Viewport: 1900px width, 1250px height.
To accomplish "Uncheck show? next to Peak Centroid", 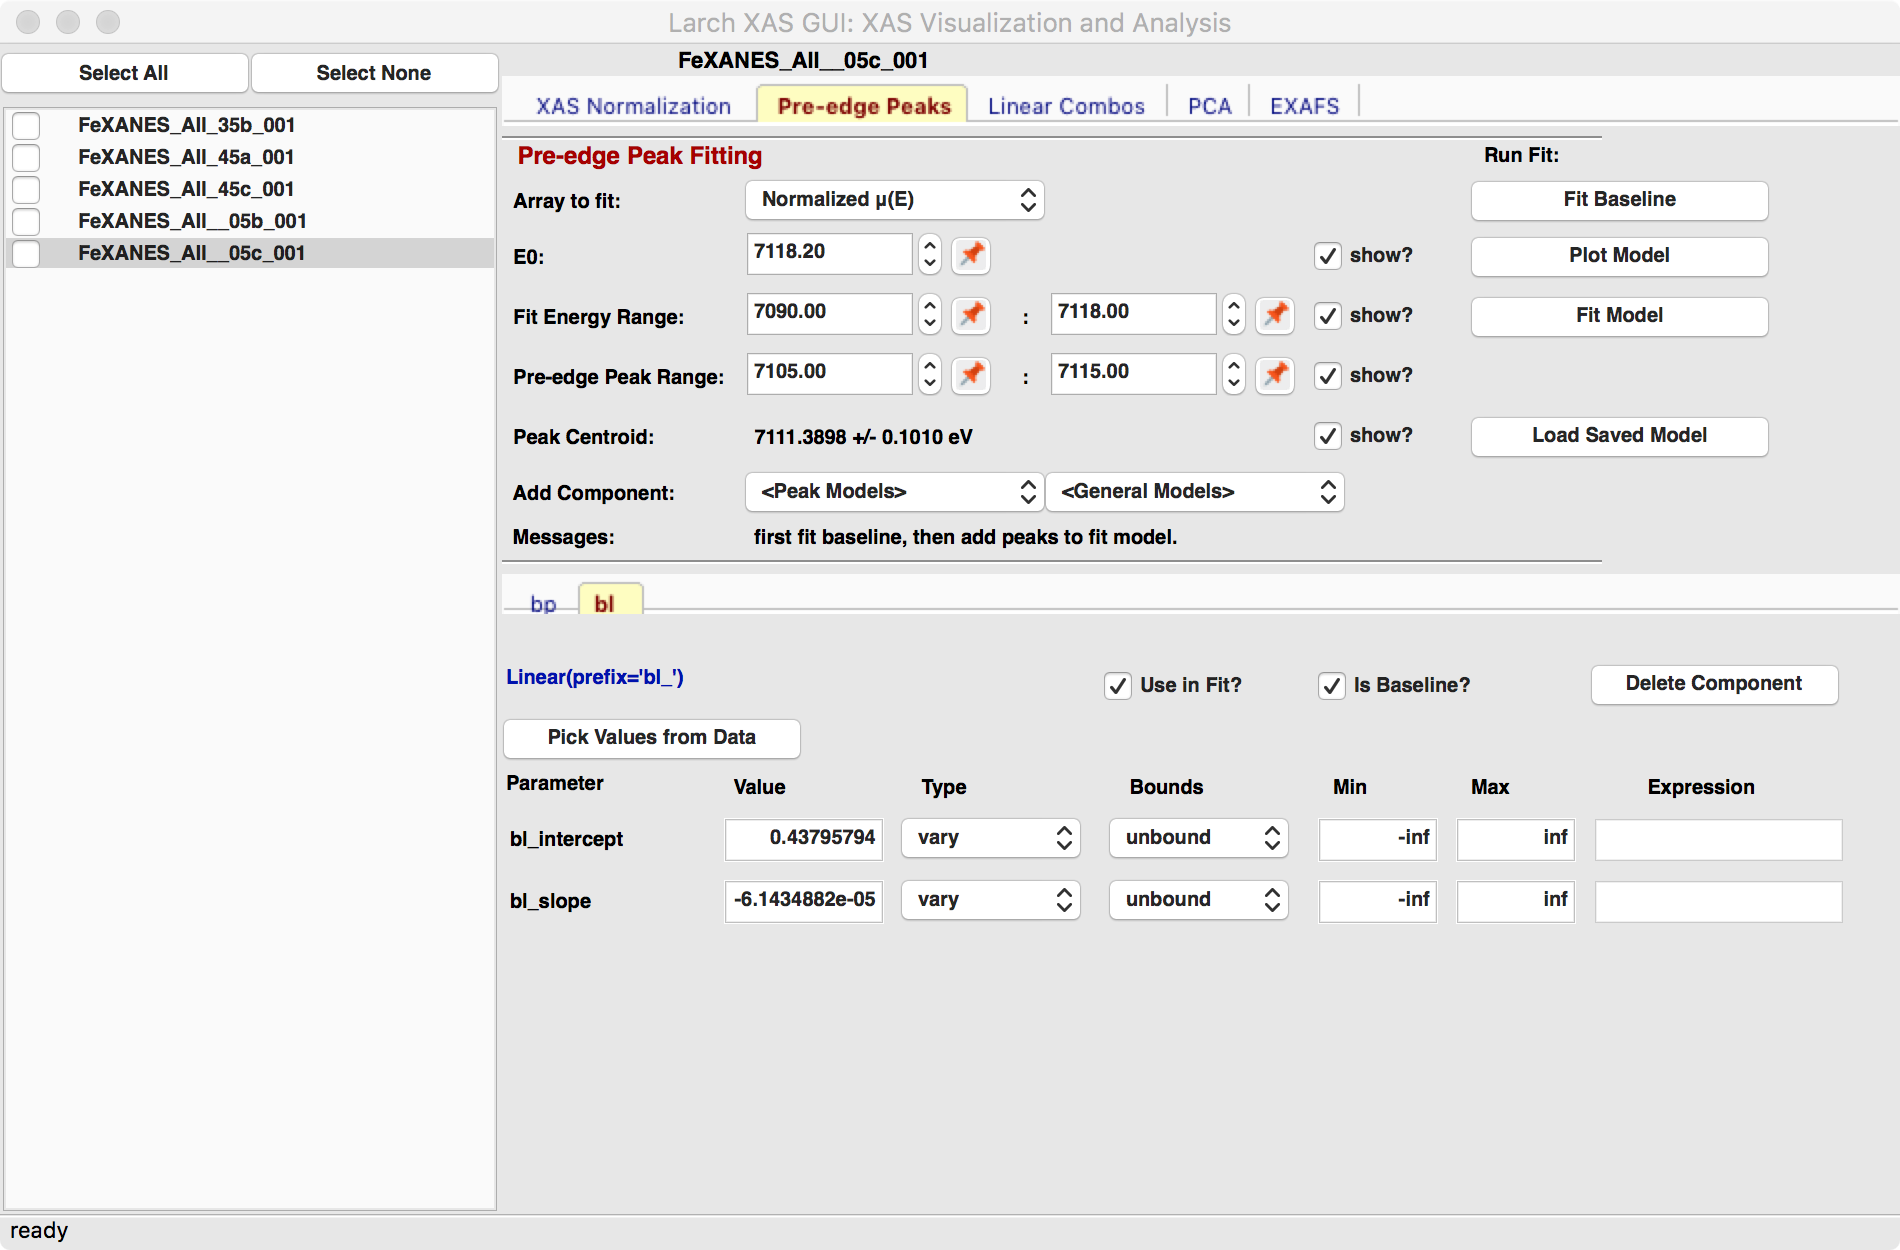I will tap(1327, 436).
